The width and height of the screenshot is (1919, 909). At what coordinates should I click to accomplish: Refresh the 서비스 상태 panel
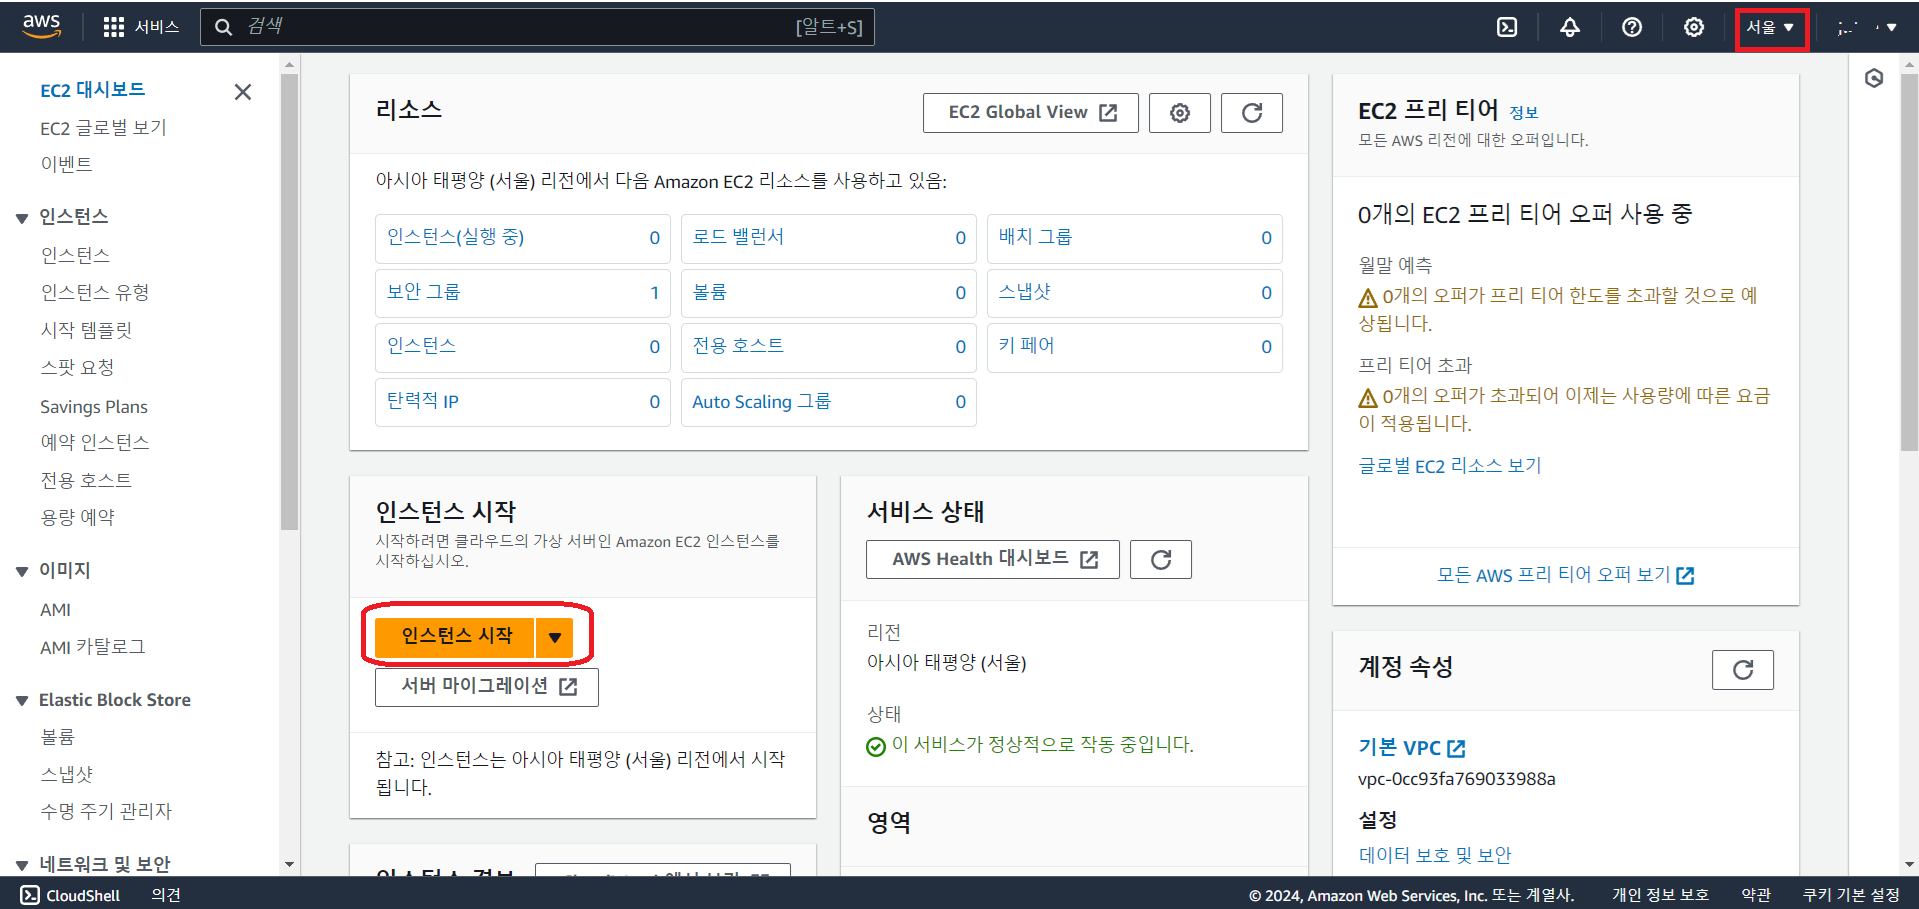(x=1161, y=559)
